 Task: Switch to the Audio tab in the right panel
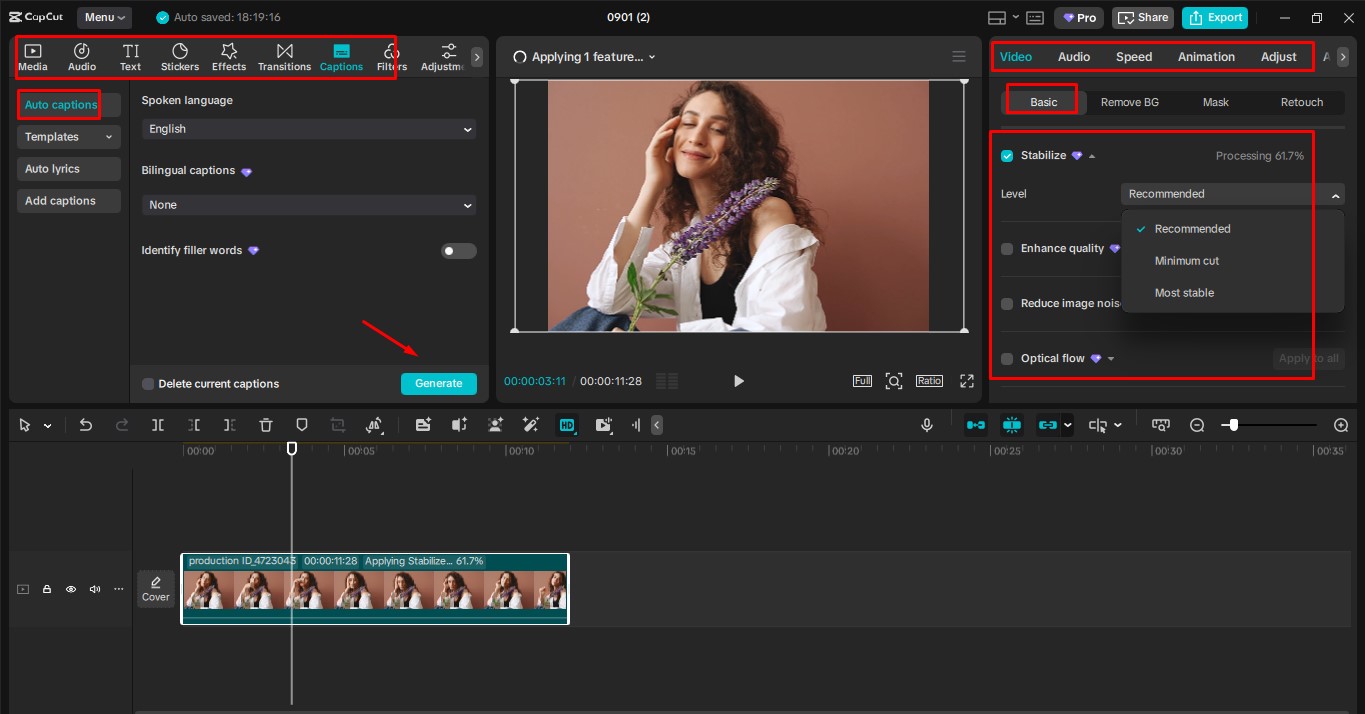pyautogui.click(x=1073, y=56)
